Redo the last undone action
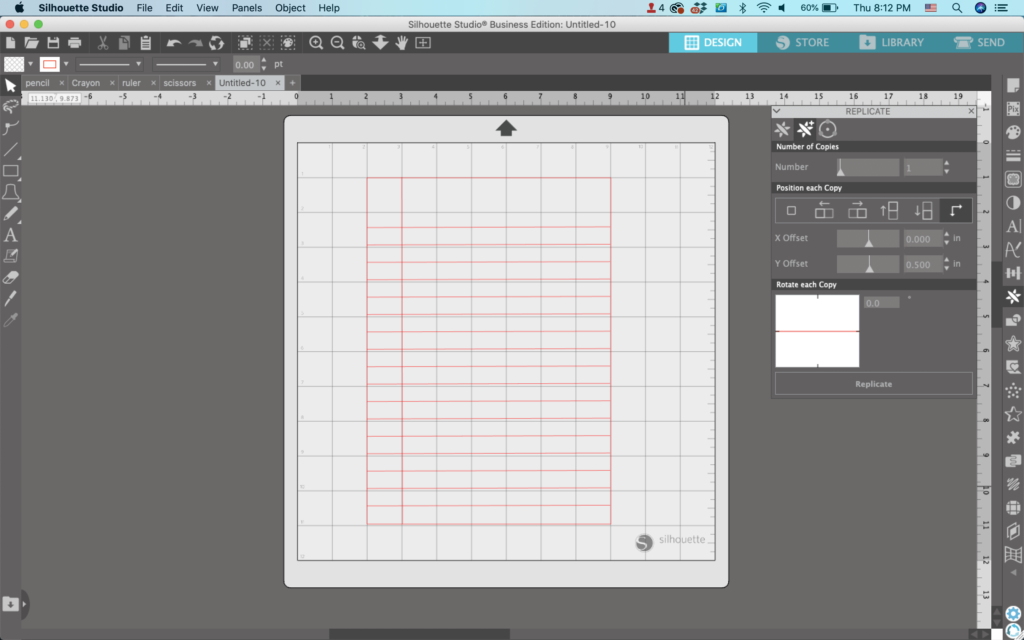The height and width of the screenshot is (640, 1024). coord(195,43)
